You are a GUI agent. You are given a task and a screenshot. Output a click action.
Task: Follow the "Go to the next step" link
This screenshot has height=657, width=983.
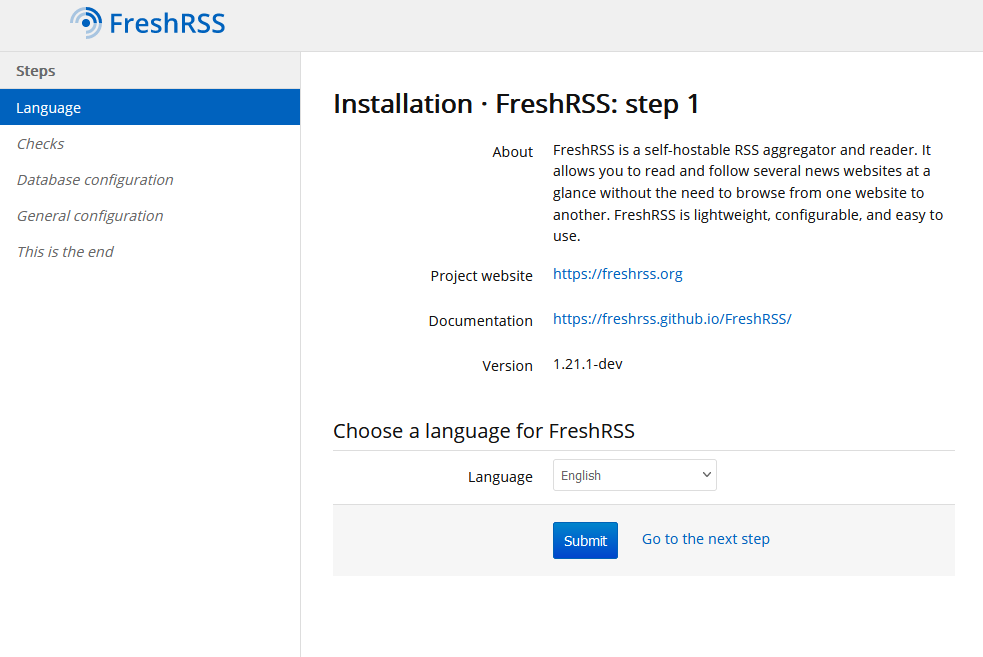[x=706, y=539]
